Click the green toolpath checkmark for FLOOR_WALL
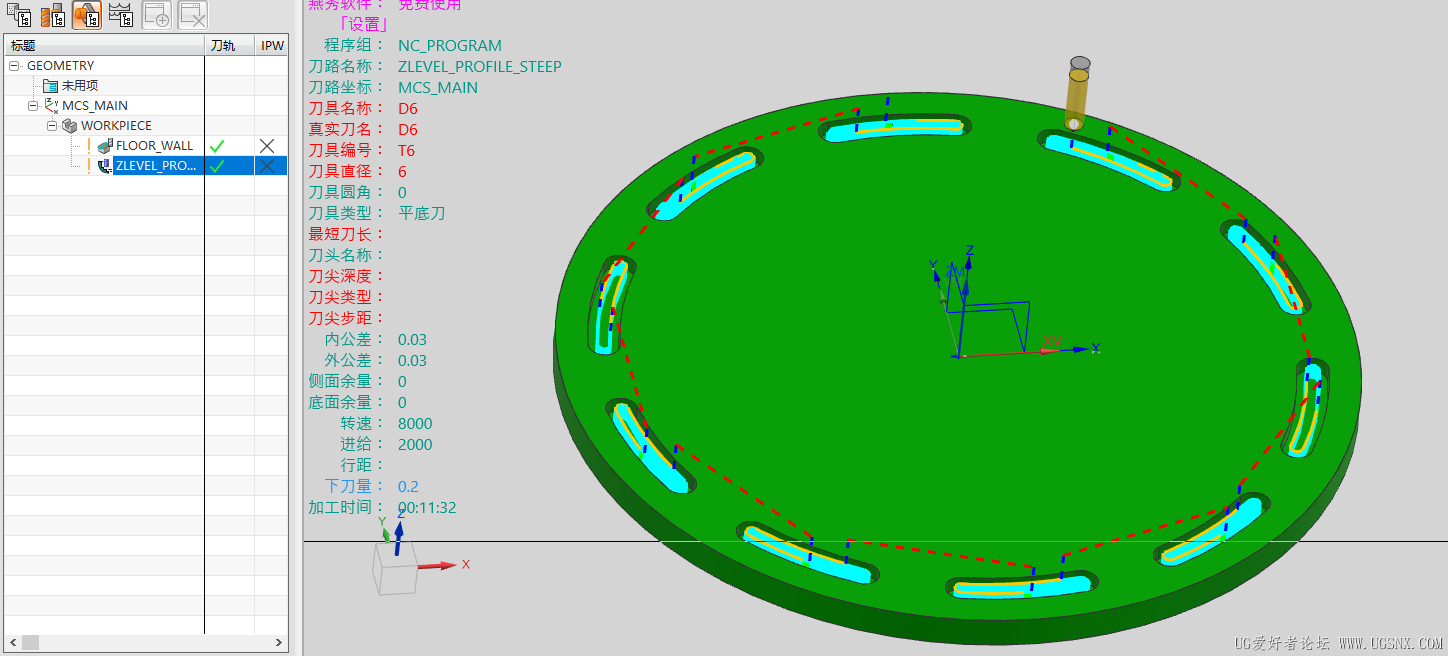Image resolution: width=1448 pixels, height=656 pixels. tap(217, 146)
